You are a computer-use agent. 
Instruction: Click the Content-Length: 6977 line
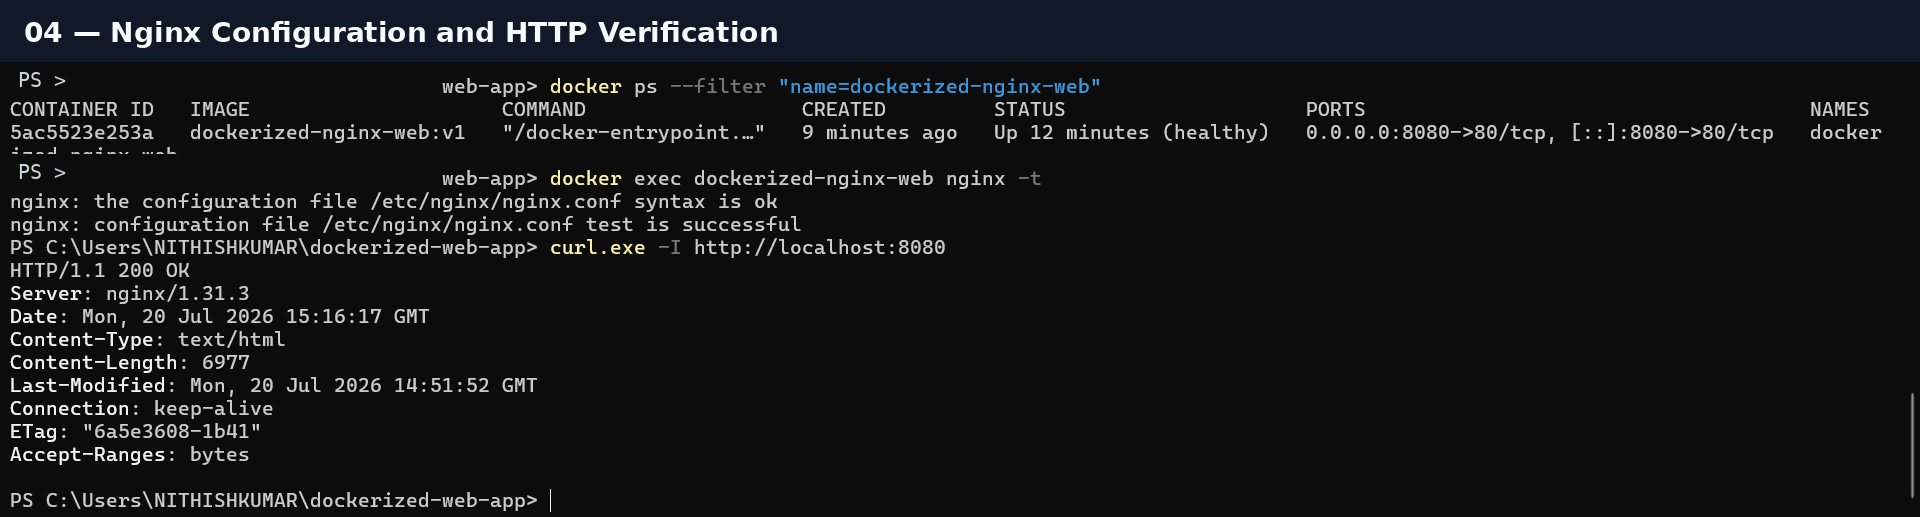coord(130,362)
